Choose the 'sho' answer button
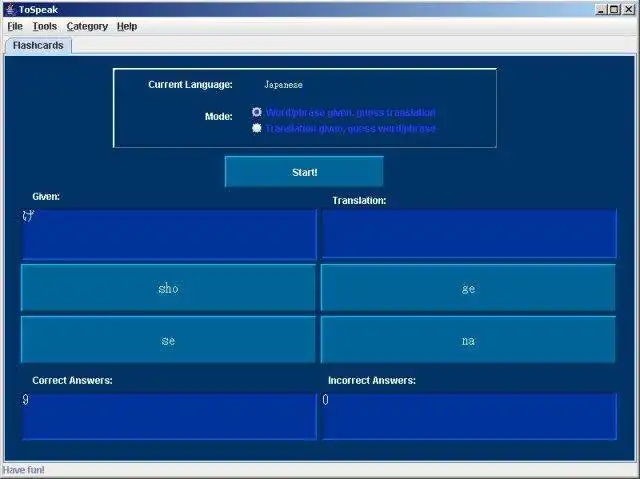Image resolution: width=640 pixels, height=479 pixels. pos(168,288)
